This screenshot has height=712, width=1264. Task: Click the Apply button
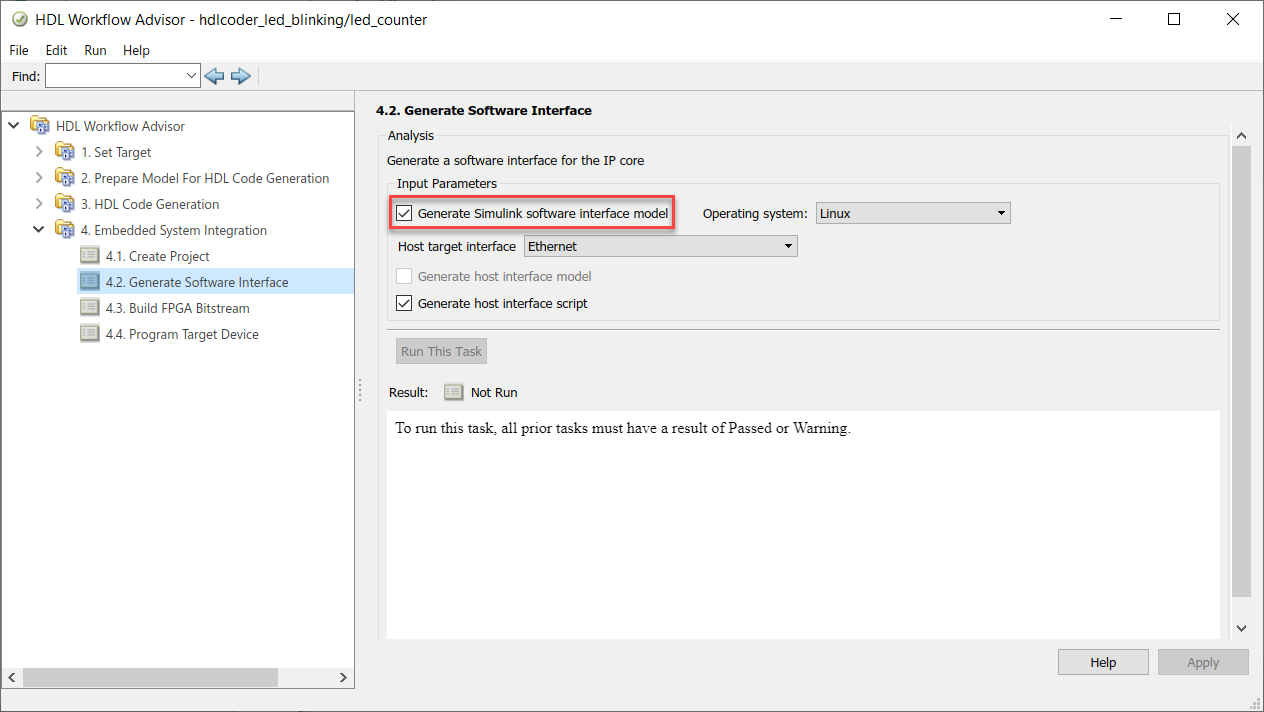pos(1203,662)
